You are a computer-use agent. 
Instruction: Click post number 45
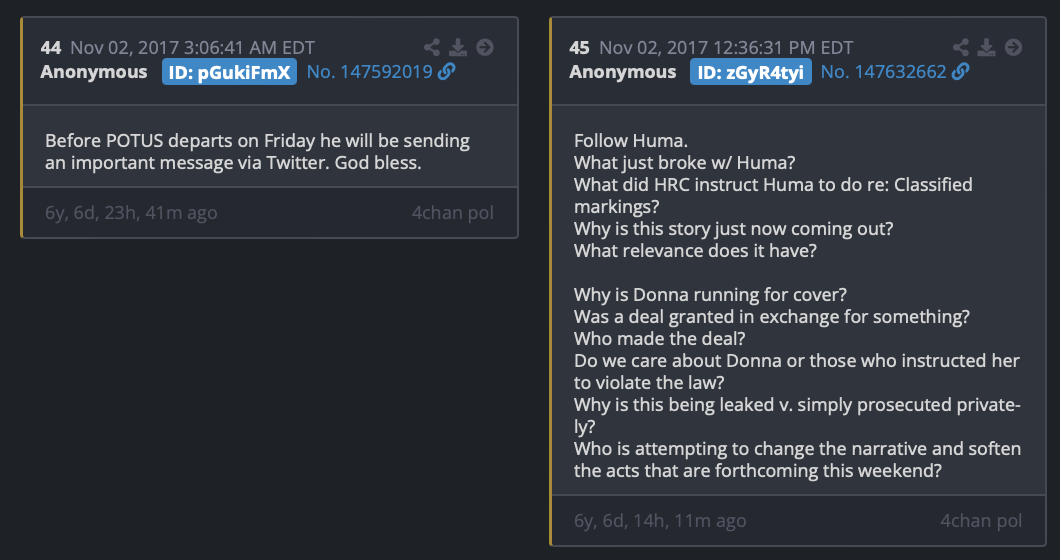tap(579, 47)
